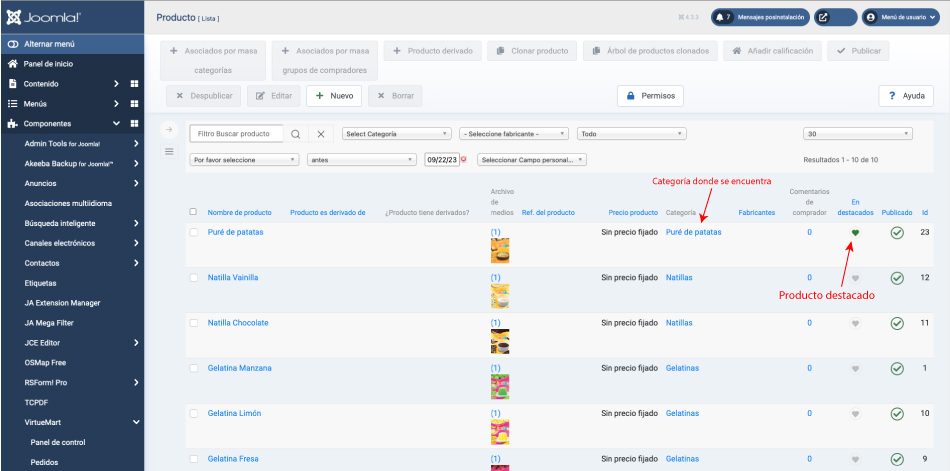Click the hamburger lines icon beside filters

click(x=169, y=151)
